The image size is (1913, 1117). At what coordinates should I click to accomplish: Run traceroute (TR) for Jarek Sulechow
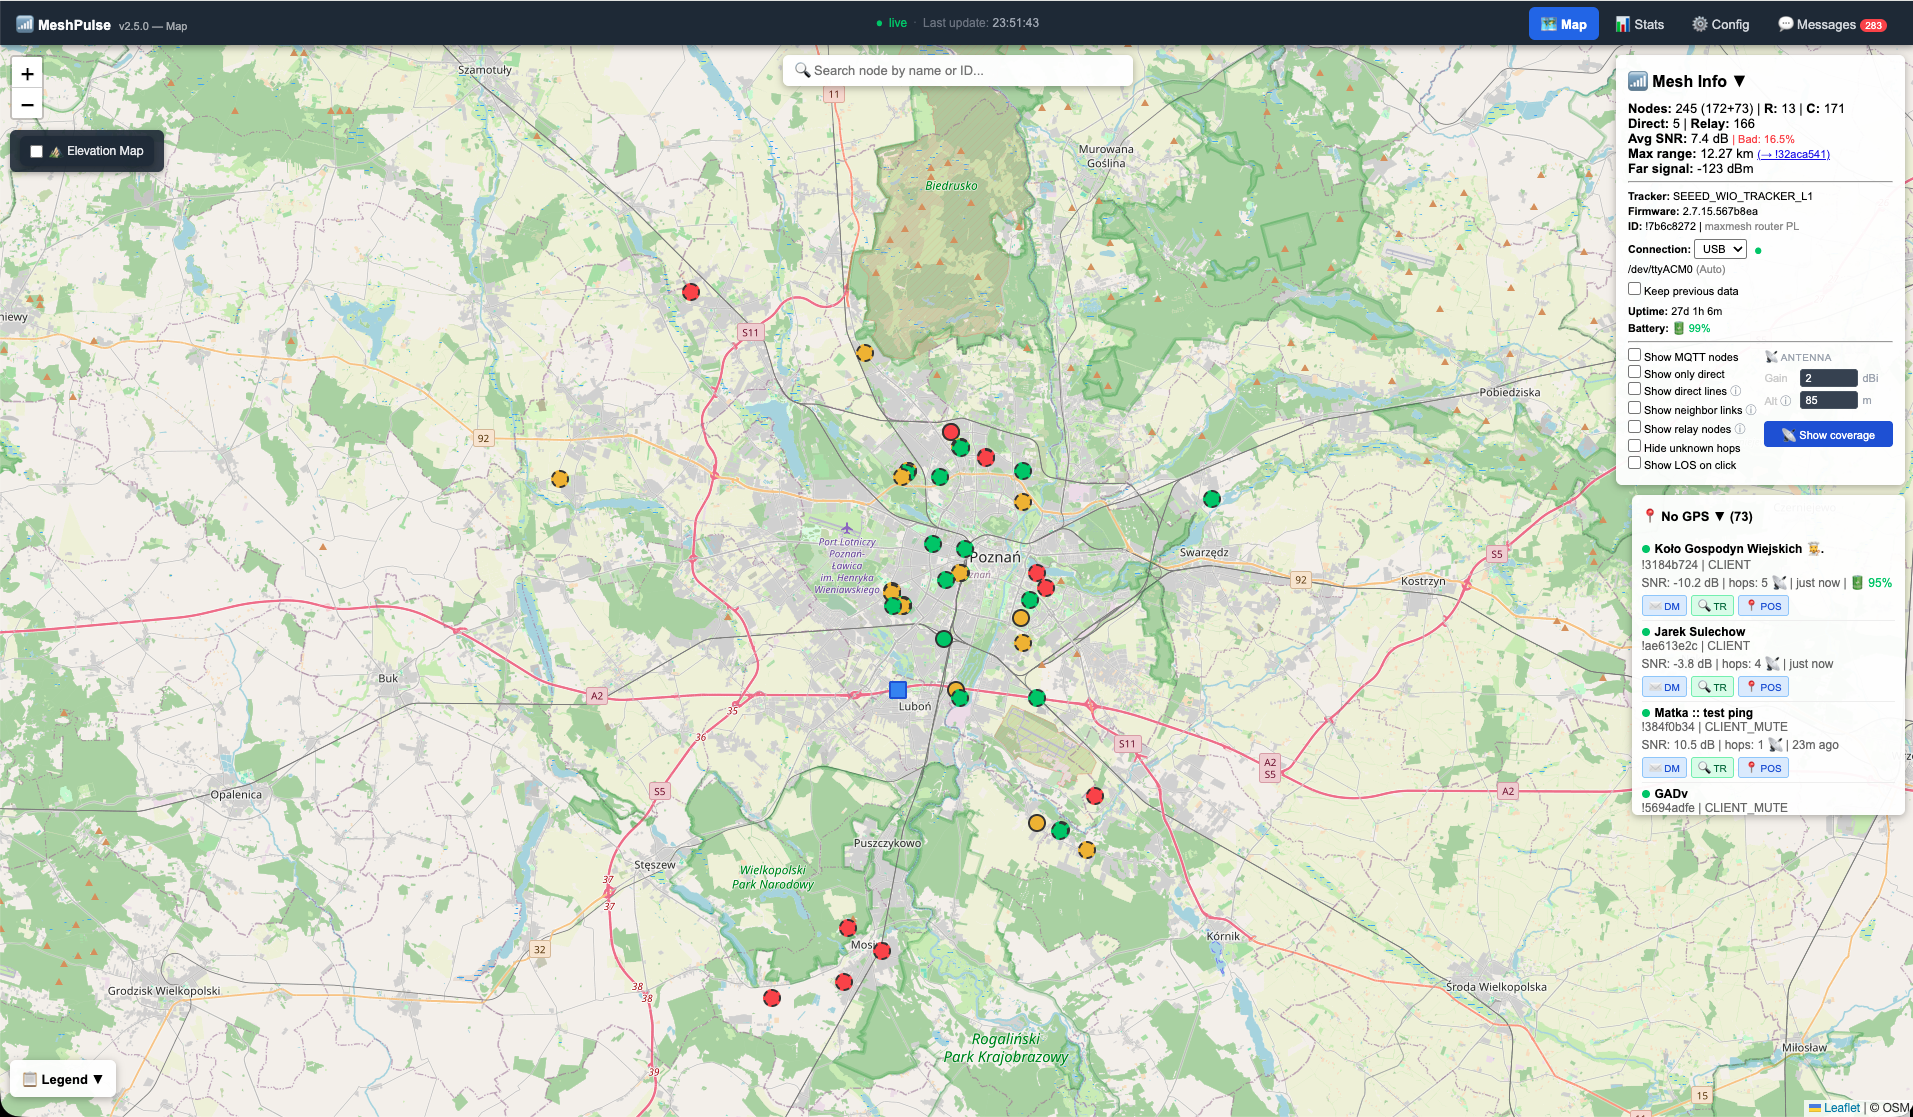pos(1713,687)
